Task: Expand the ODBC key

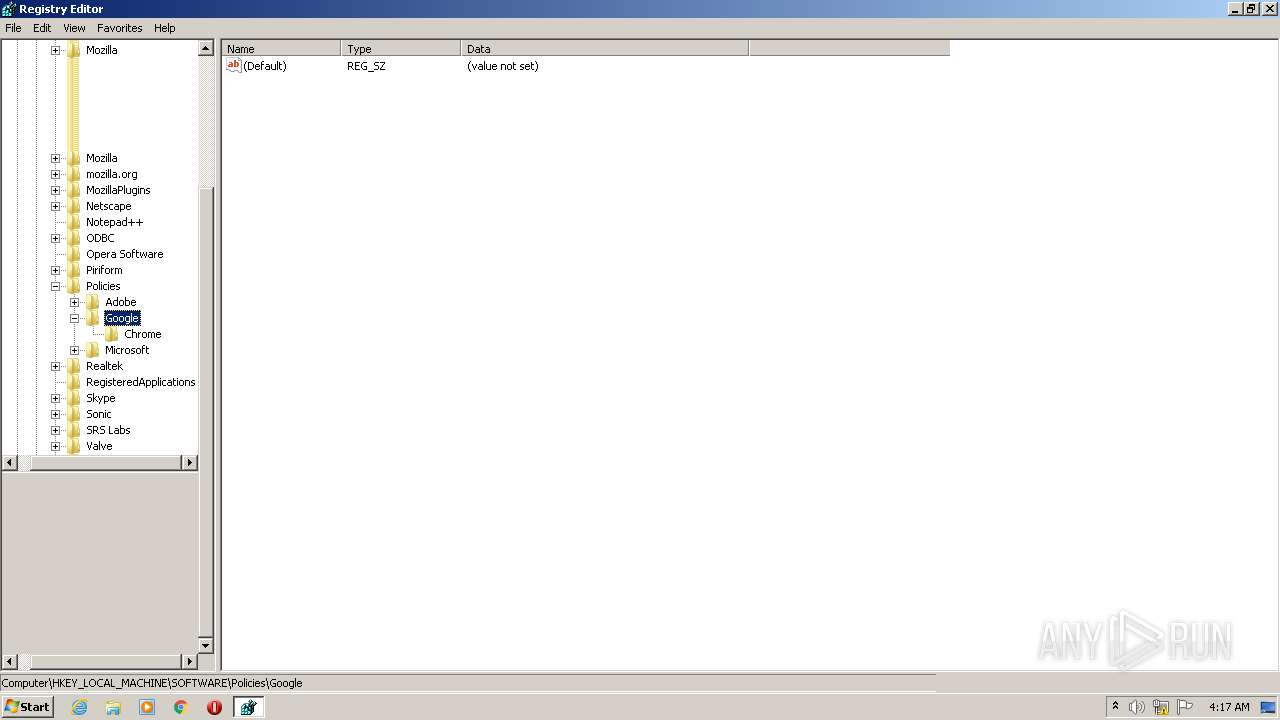Action: 55,238
